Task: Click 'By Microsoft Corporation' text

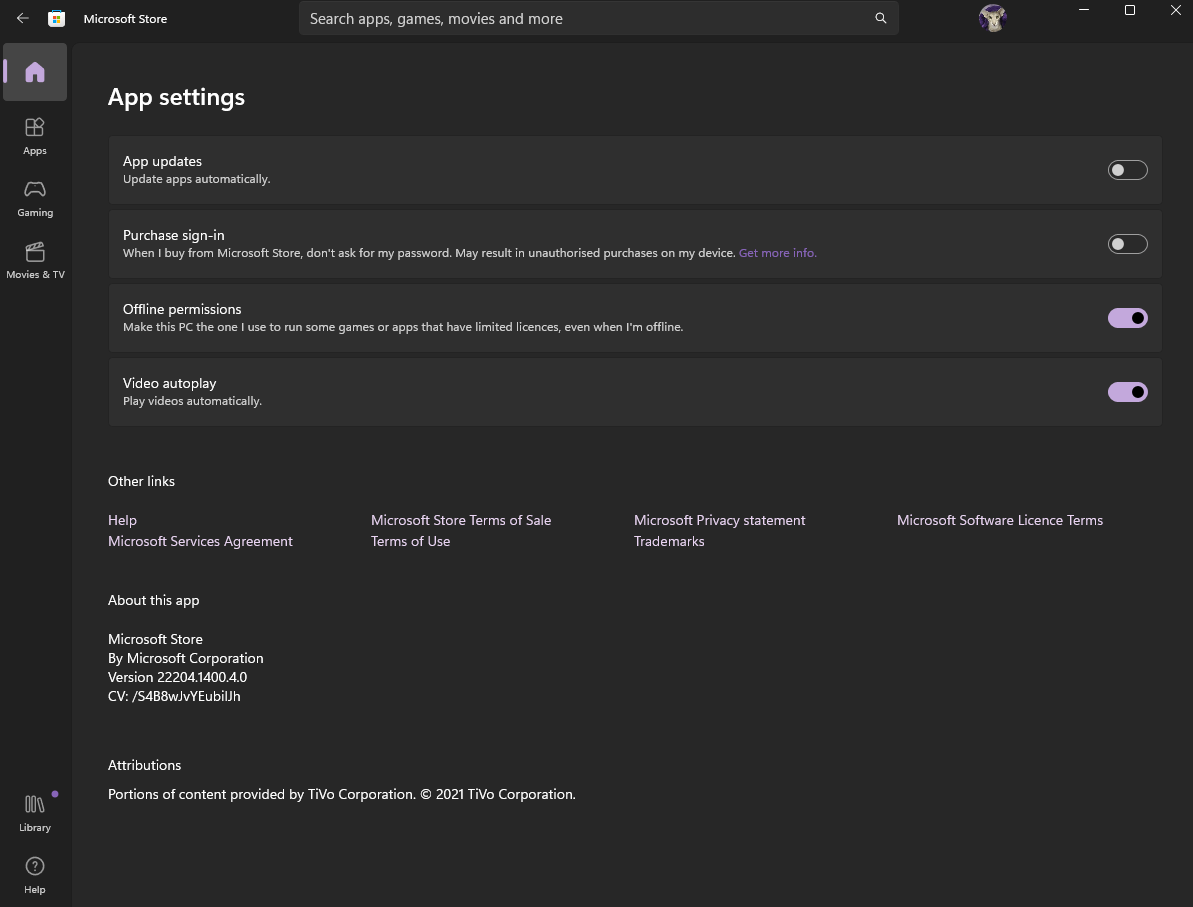Action: click(186, 658)
